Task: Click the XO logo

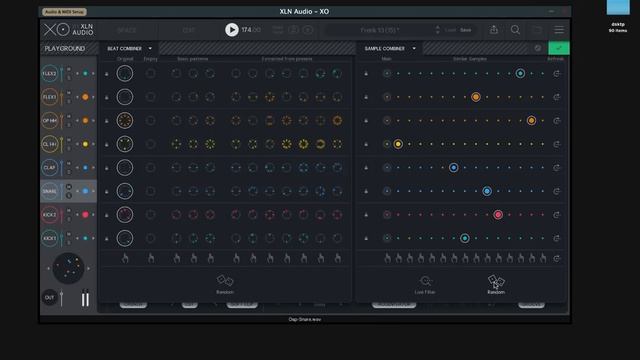Action: 57,29
